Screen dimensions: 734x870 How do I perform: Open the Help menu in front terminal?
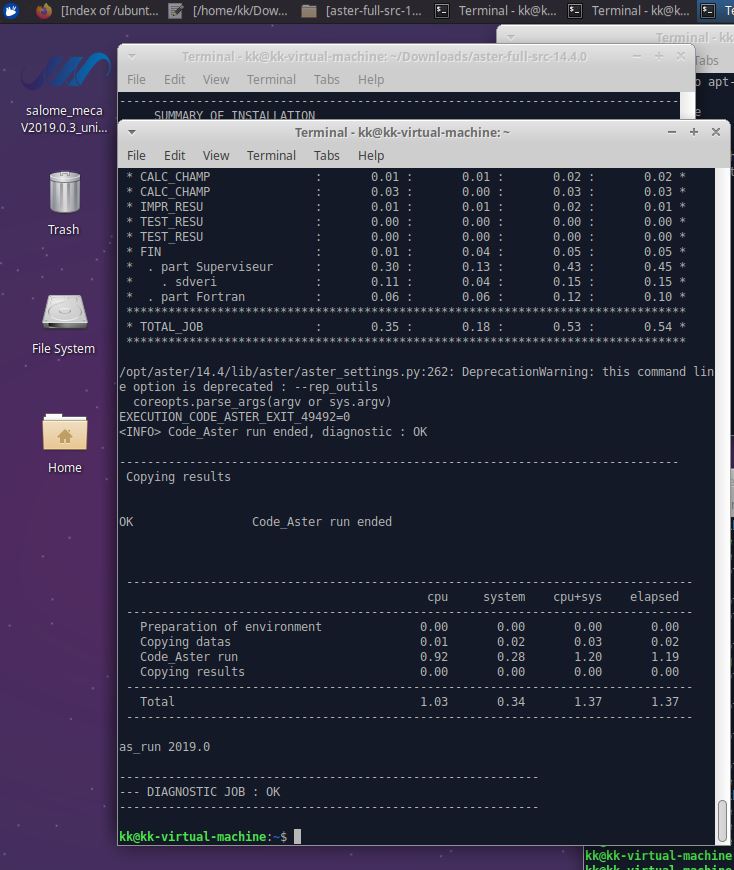pyautogui.click(x=371, y=155)
